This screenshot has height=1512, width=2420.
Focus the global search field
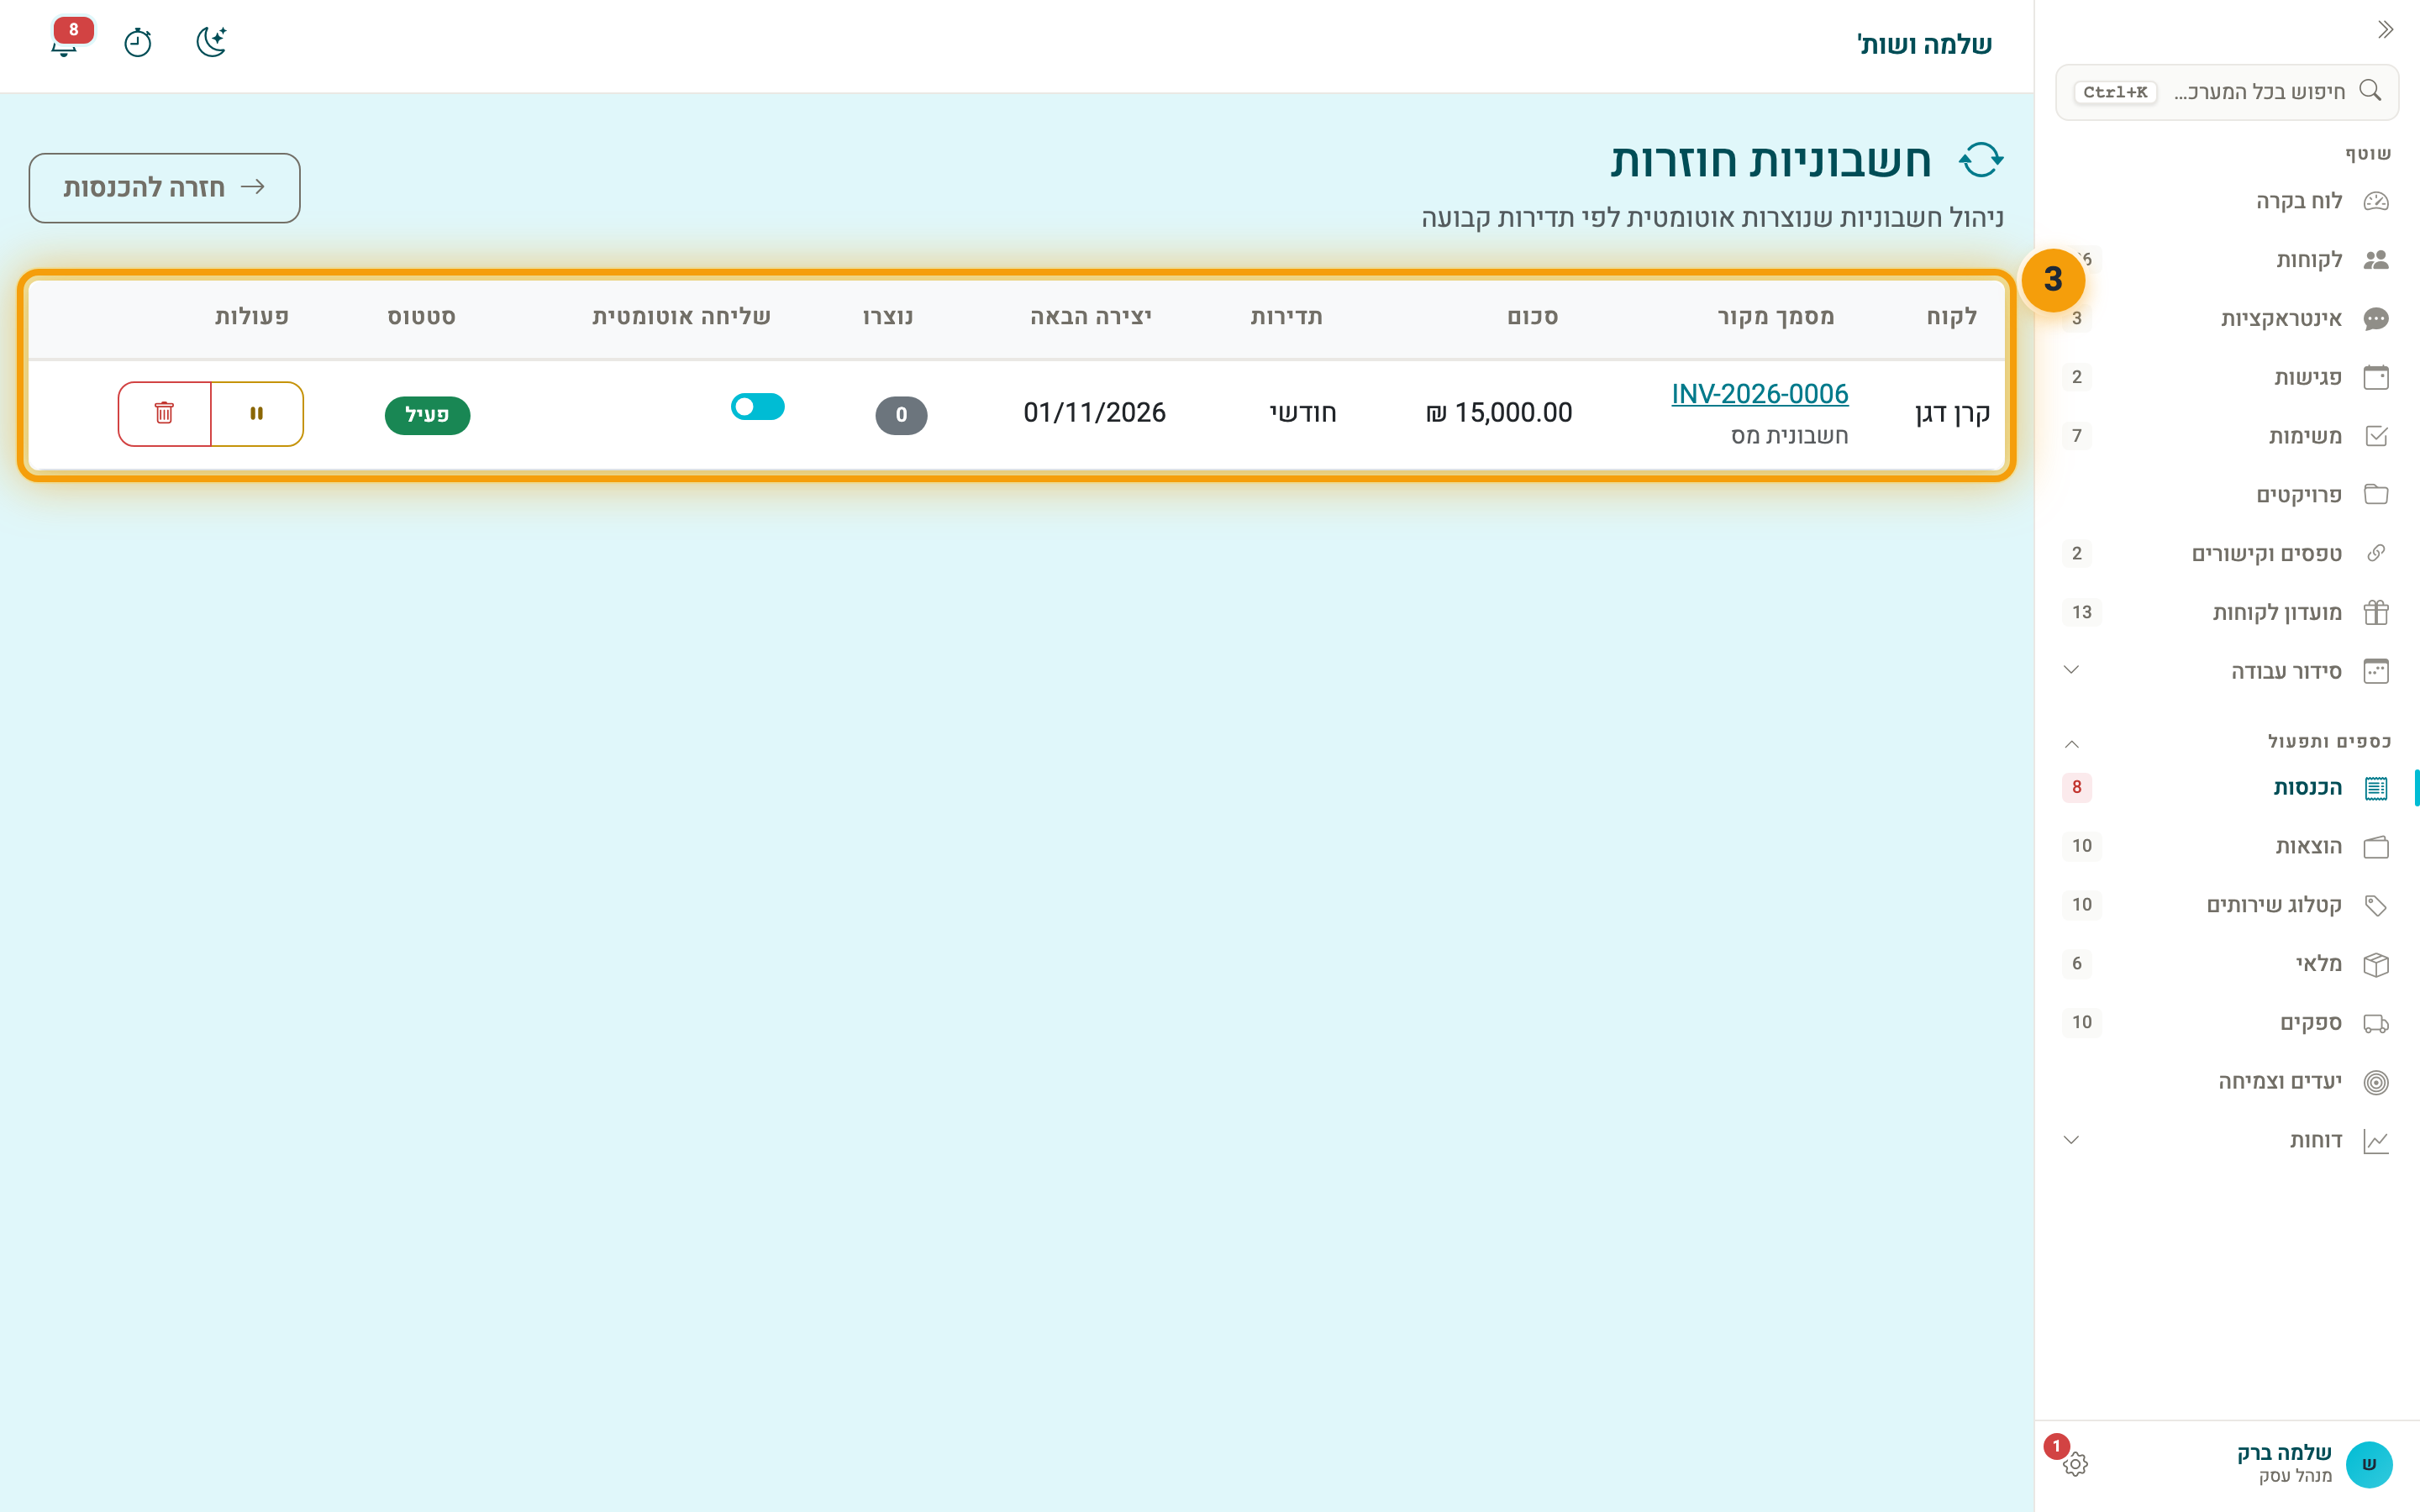(x=2227, y=92)
